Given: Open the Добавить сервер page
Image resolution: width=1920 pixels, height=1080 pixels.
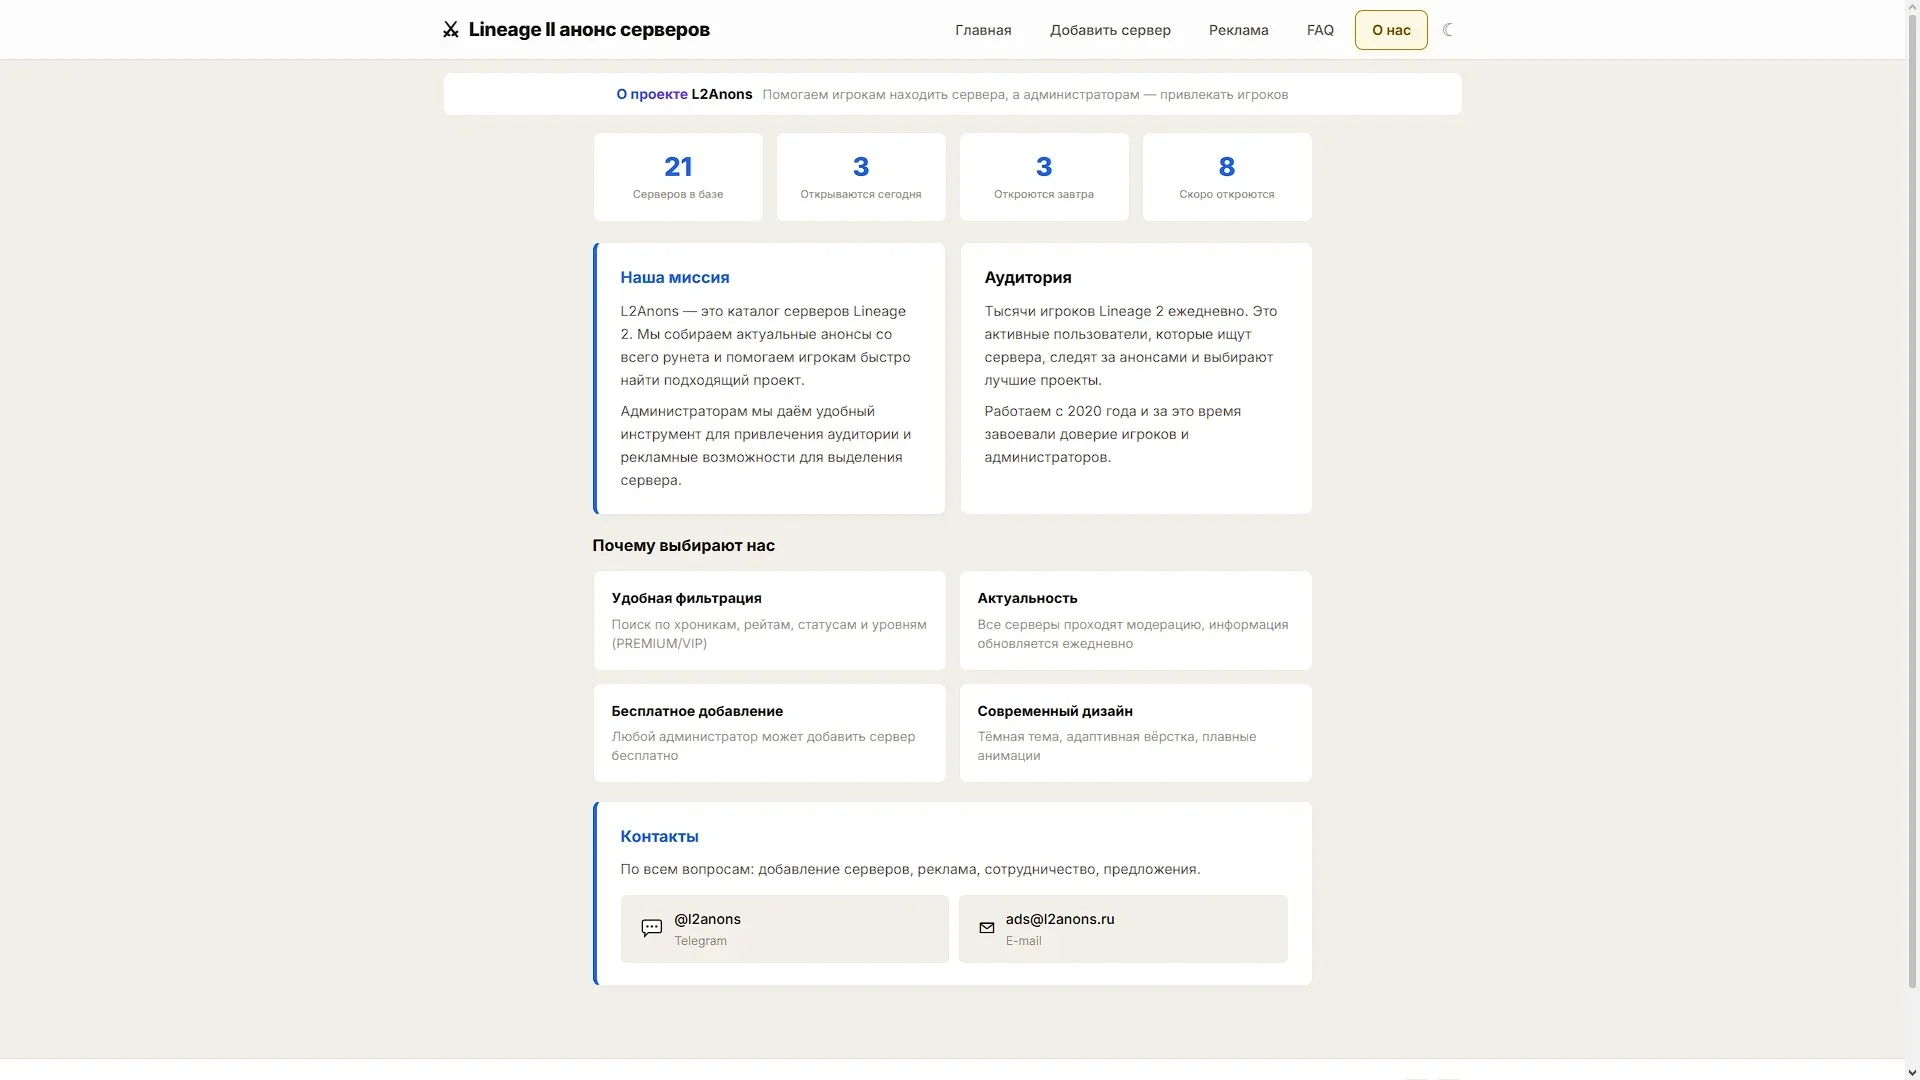Looking at the screenshot, I should click(1110, 30).
